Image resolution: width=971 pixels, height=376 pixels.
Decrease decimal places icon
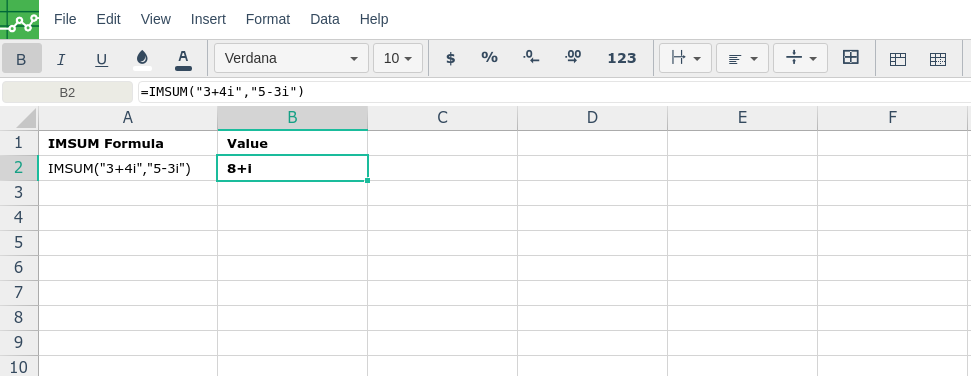click(531, 58)
